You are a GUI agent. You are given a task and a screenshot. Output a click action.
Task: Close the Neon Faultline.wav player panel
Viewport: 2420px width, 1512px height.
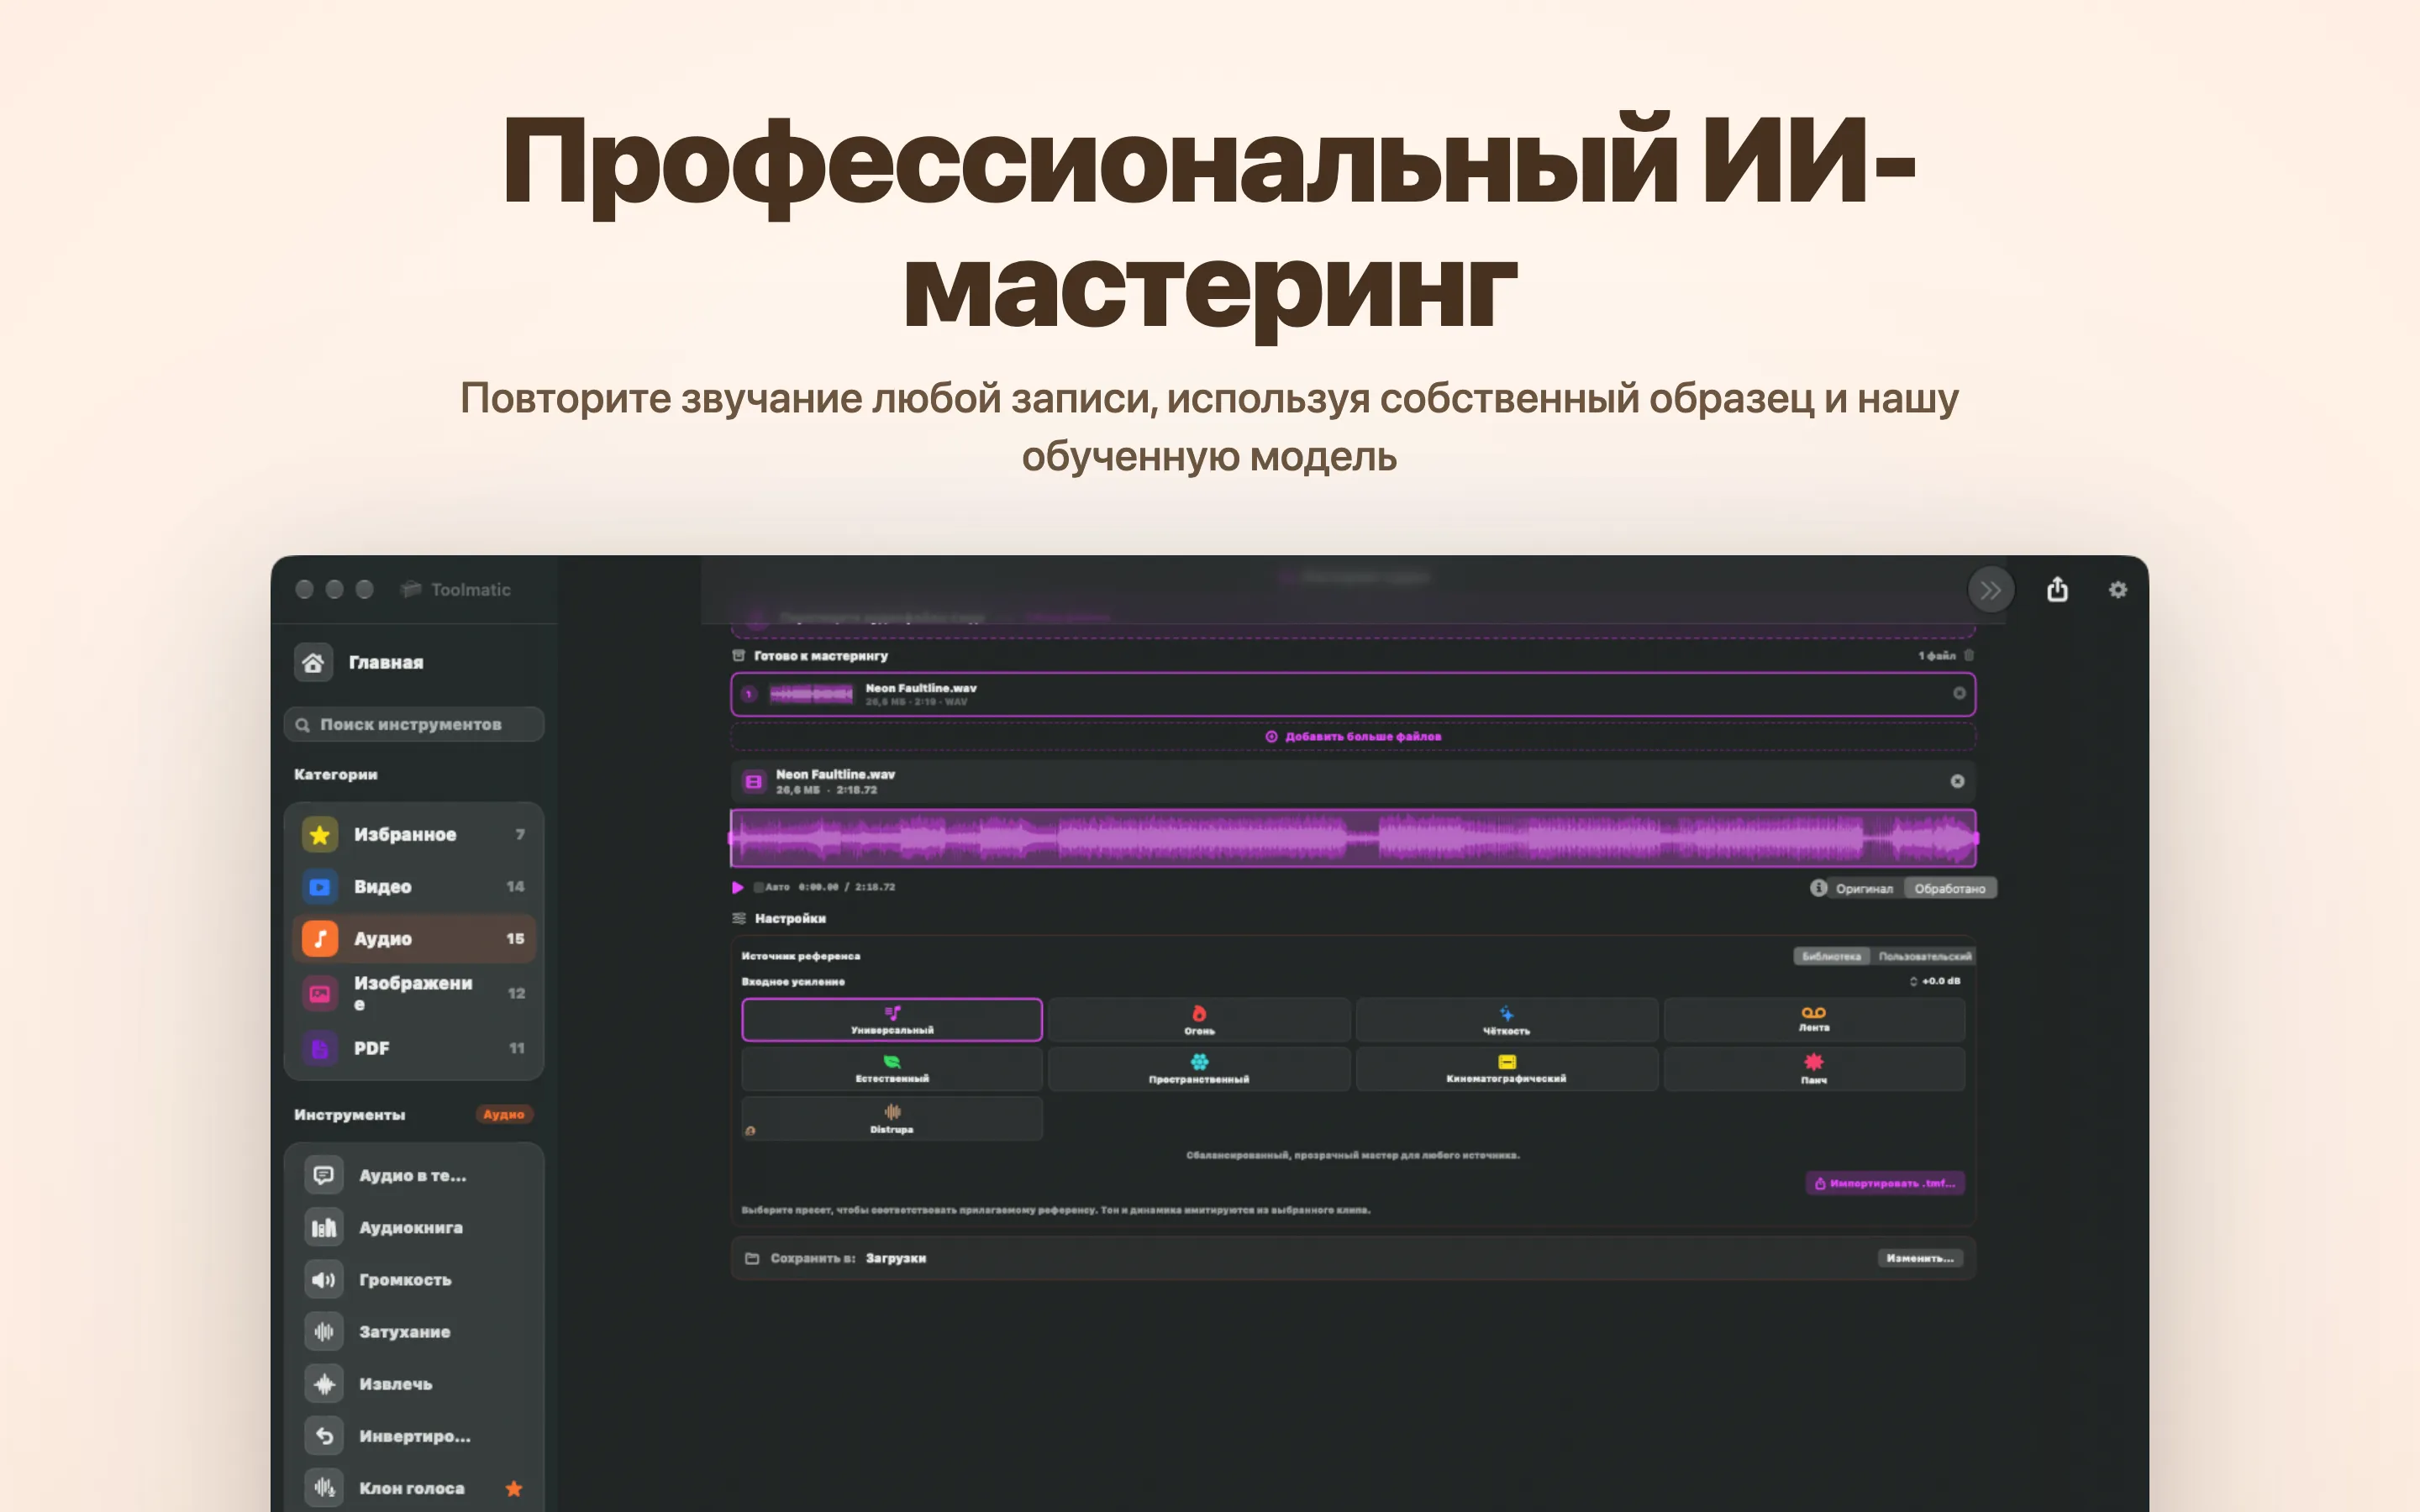click(x=1957, y=781)
